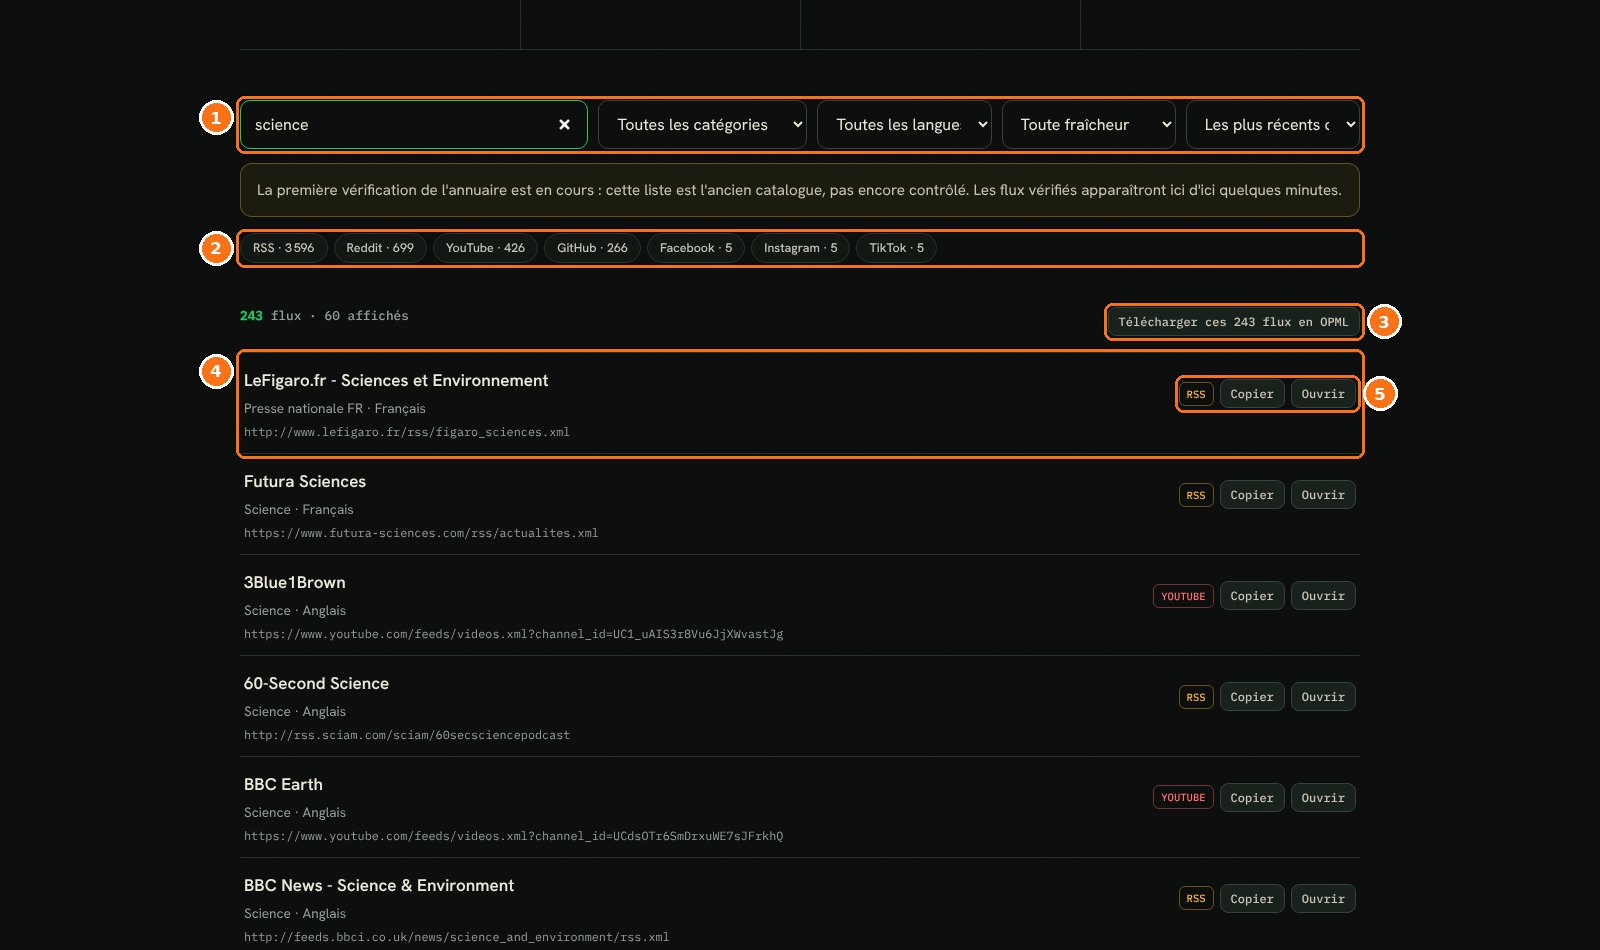Copy the 60-Second Science feed URL
This screenshot has height=950, width=1600.
pyautogui.click(x=1252, y=697)
